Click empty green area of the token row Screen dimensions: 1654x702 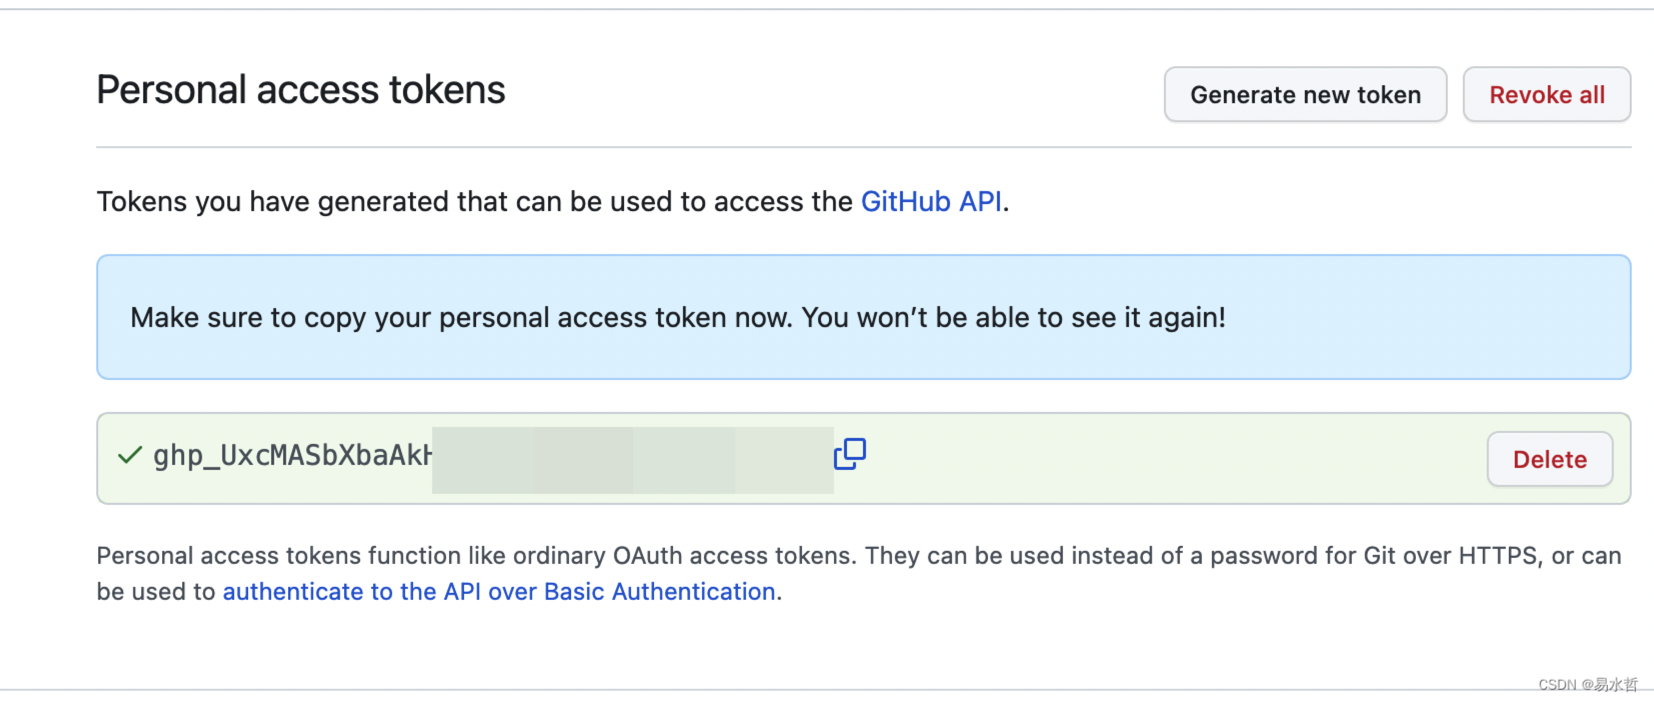(x=1170, y=459)
